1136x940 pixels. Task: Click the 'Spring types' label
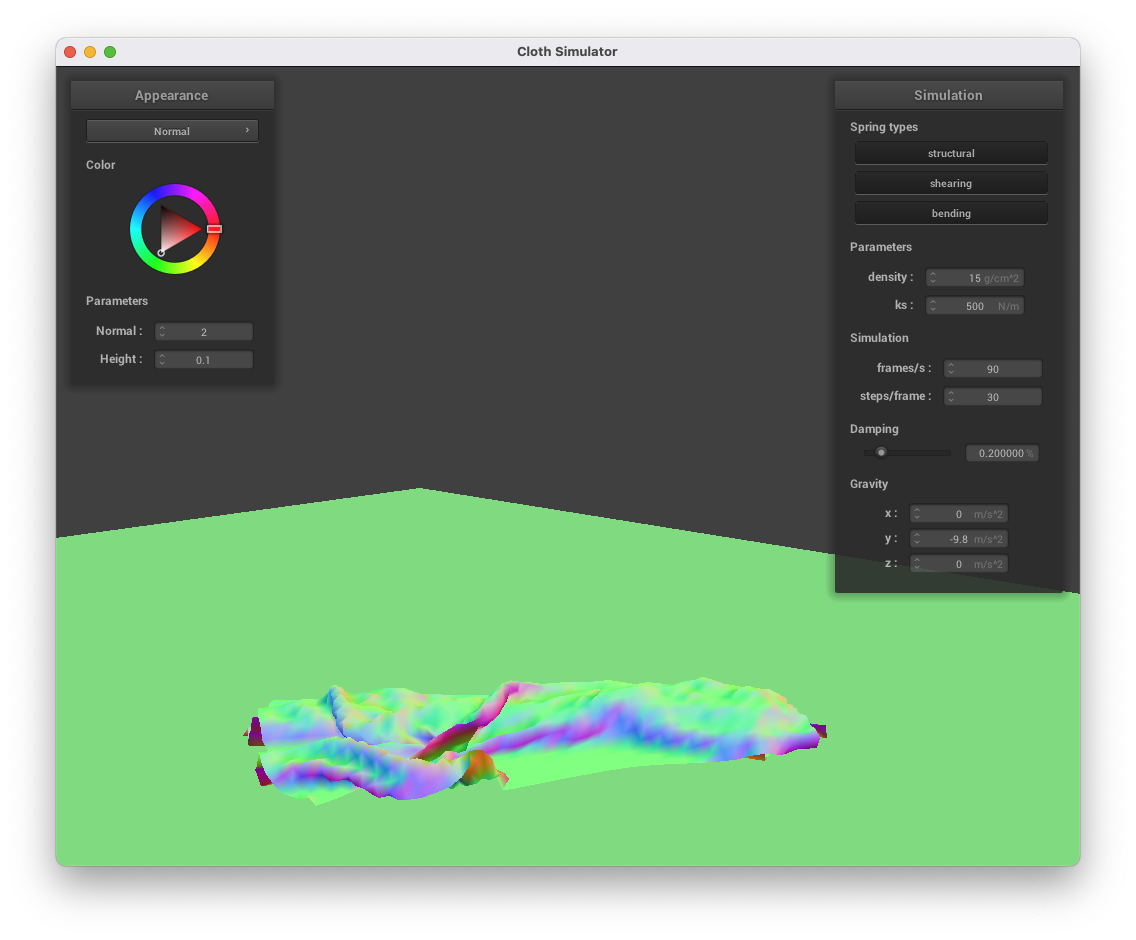pyautogui.click(x=884, y=127)
